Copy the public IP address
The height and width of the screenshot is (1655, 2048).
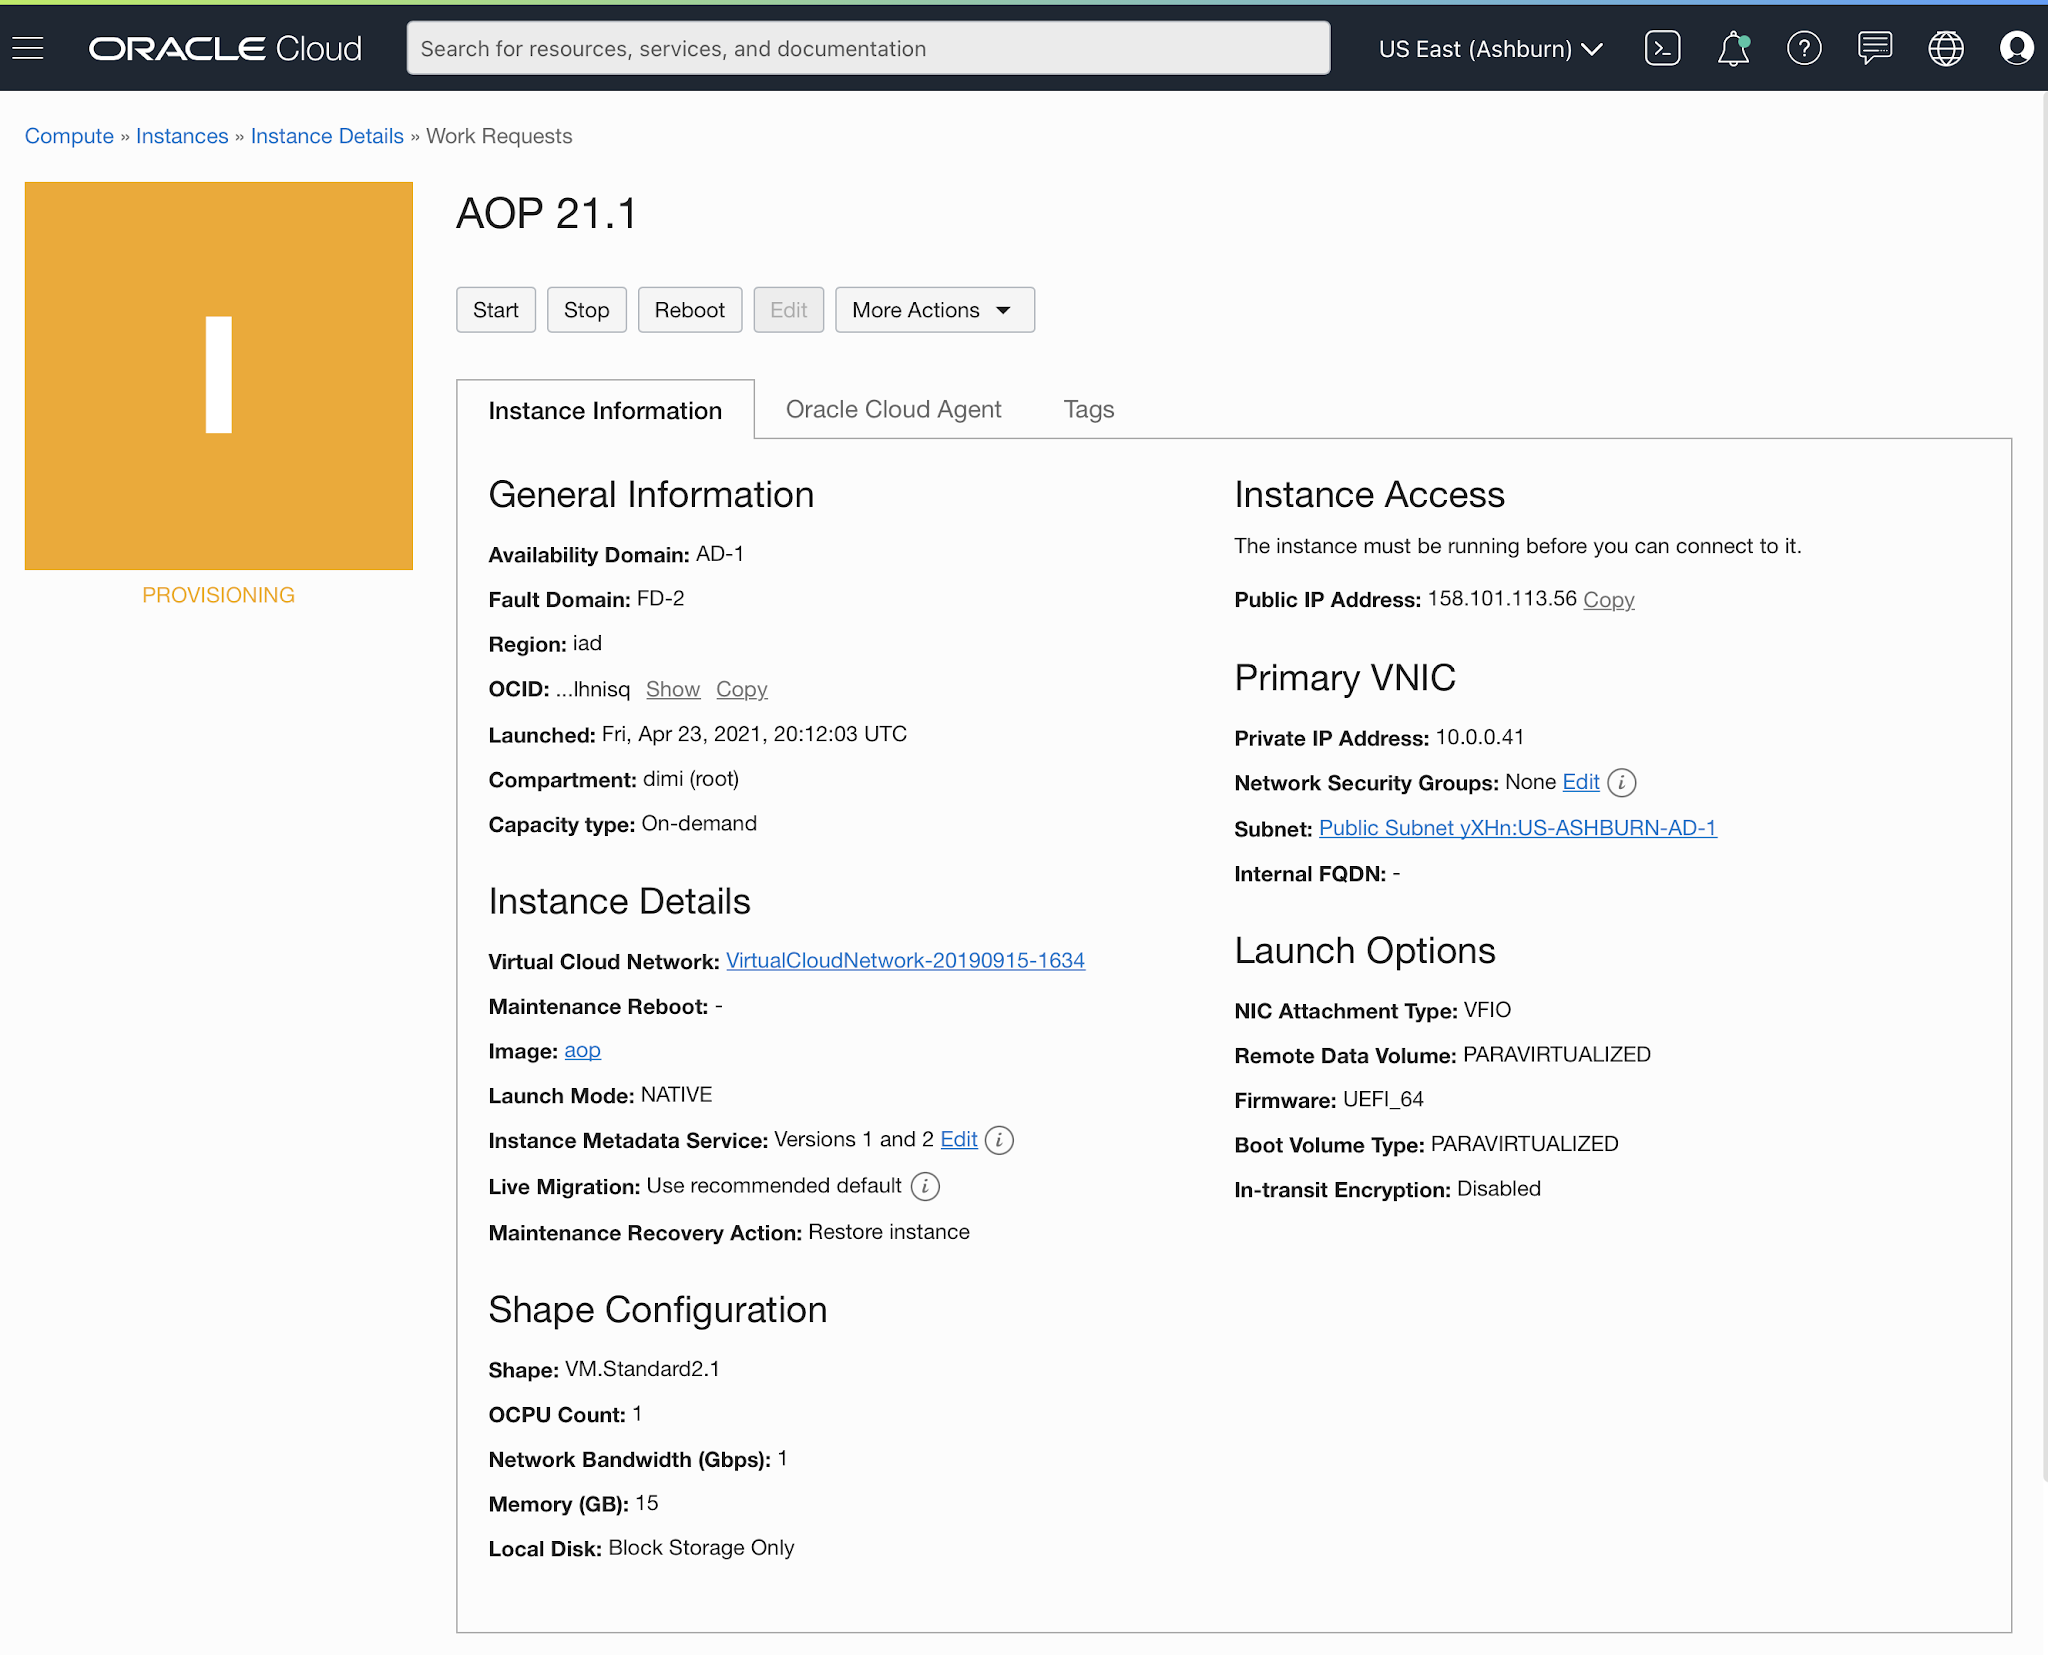pos(1608,599)
